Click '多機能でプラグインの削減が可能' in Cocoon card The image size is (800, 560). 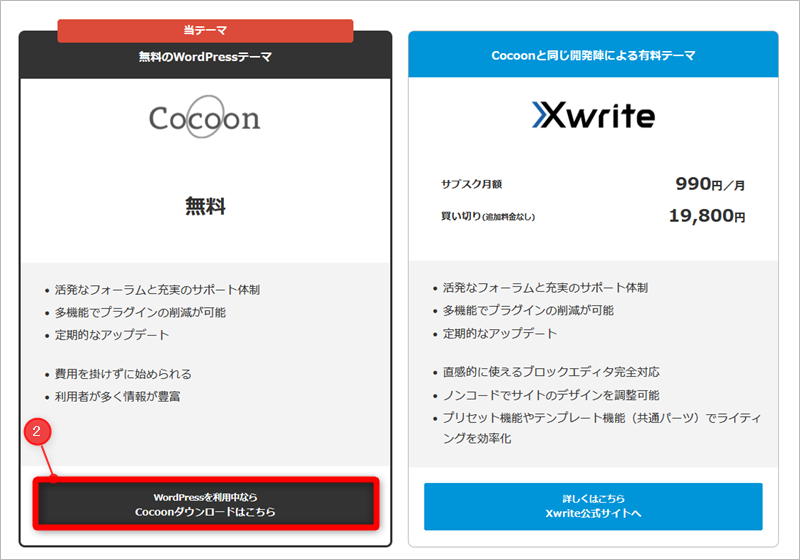140,312
